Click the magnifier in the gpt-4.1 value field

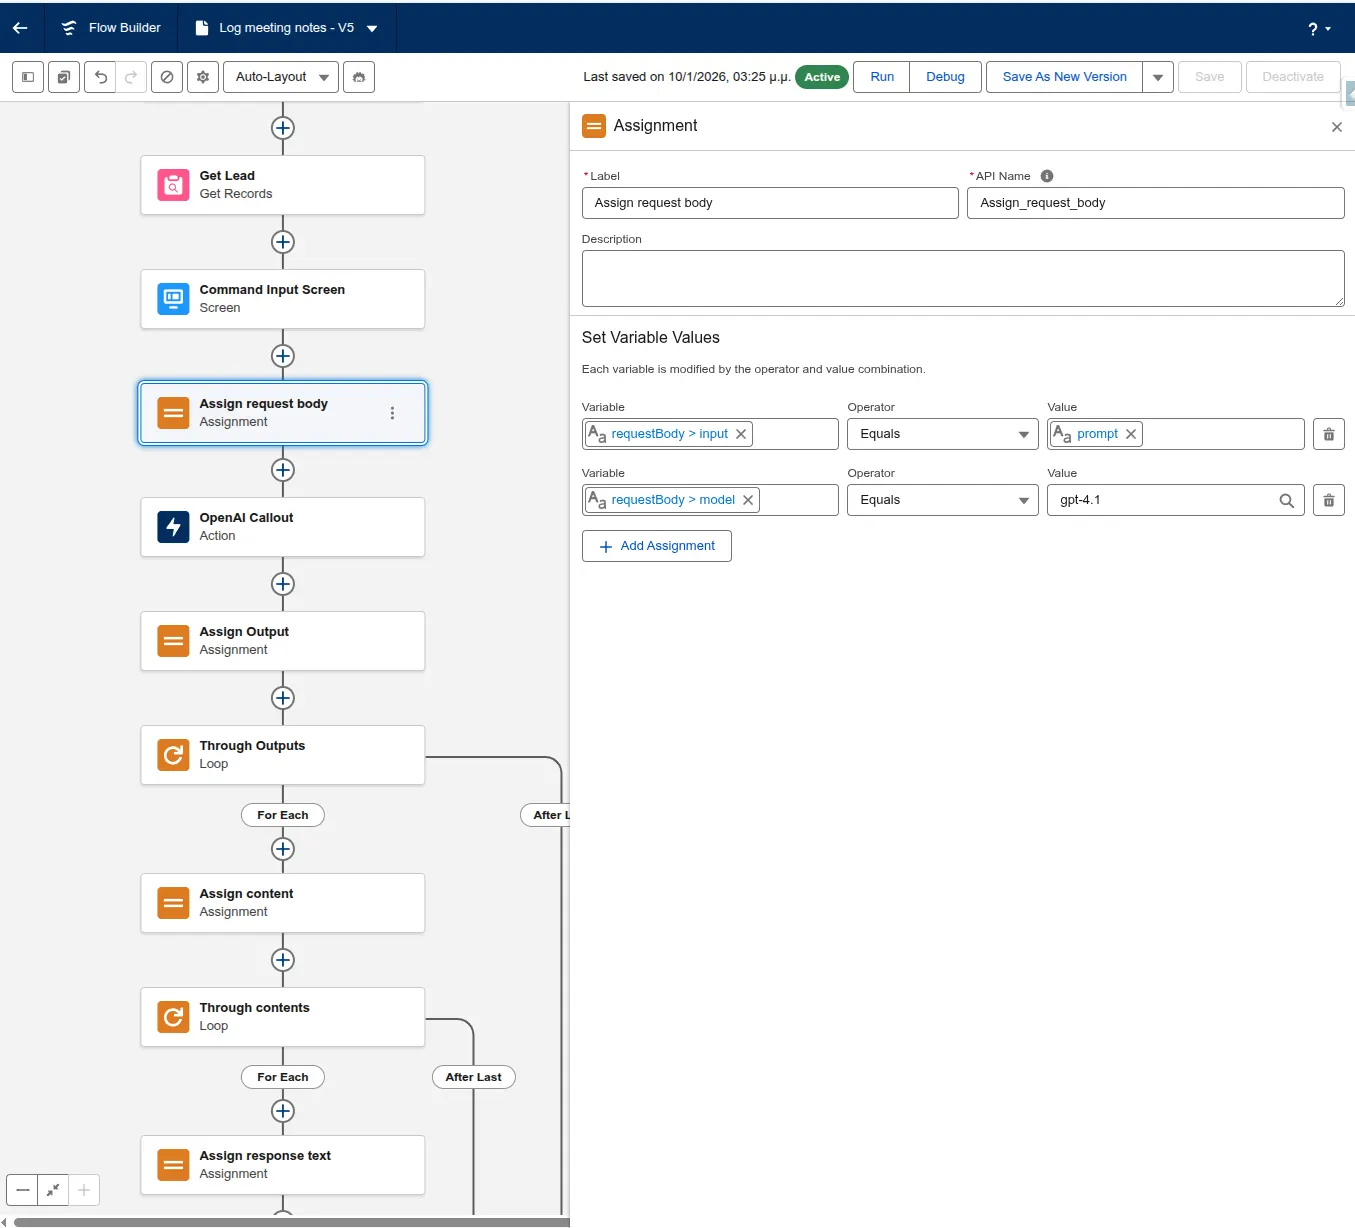point(1286,500)
